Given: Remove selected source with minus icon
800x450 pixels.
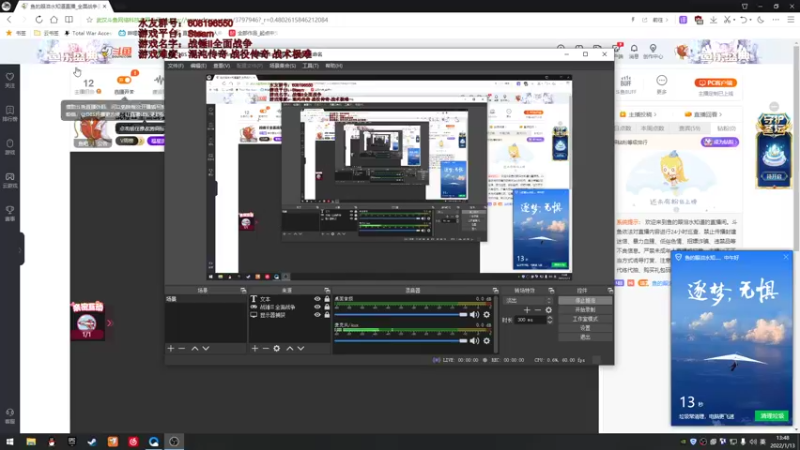Looking at the screenshot, I should [265, 348].
